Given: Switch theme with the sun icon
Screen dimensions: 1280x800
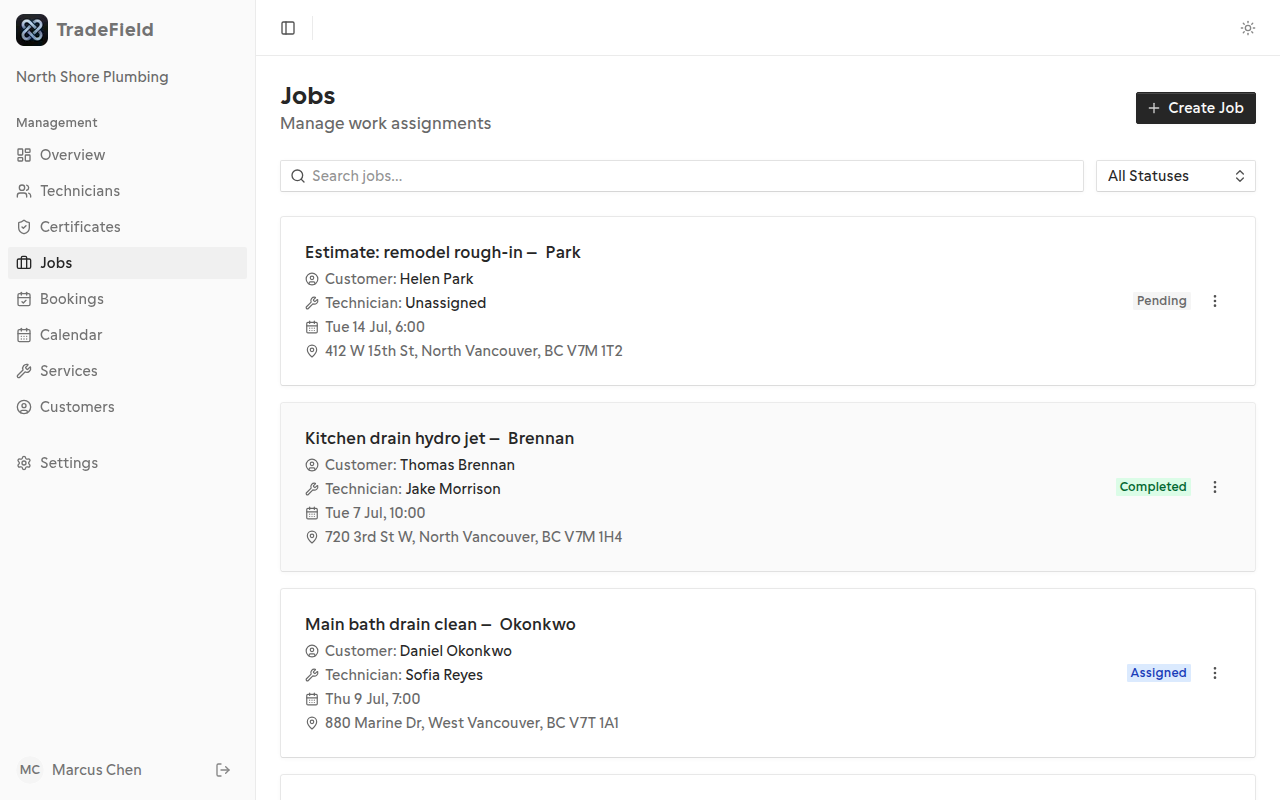Looking at the screenshot, I should click(x=1248, y=28).
